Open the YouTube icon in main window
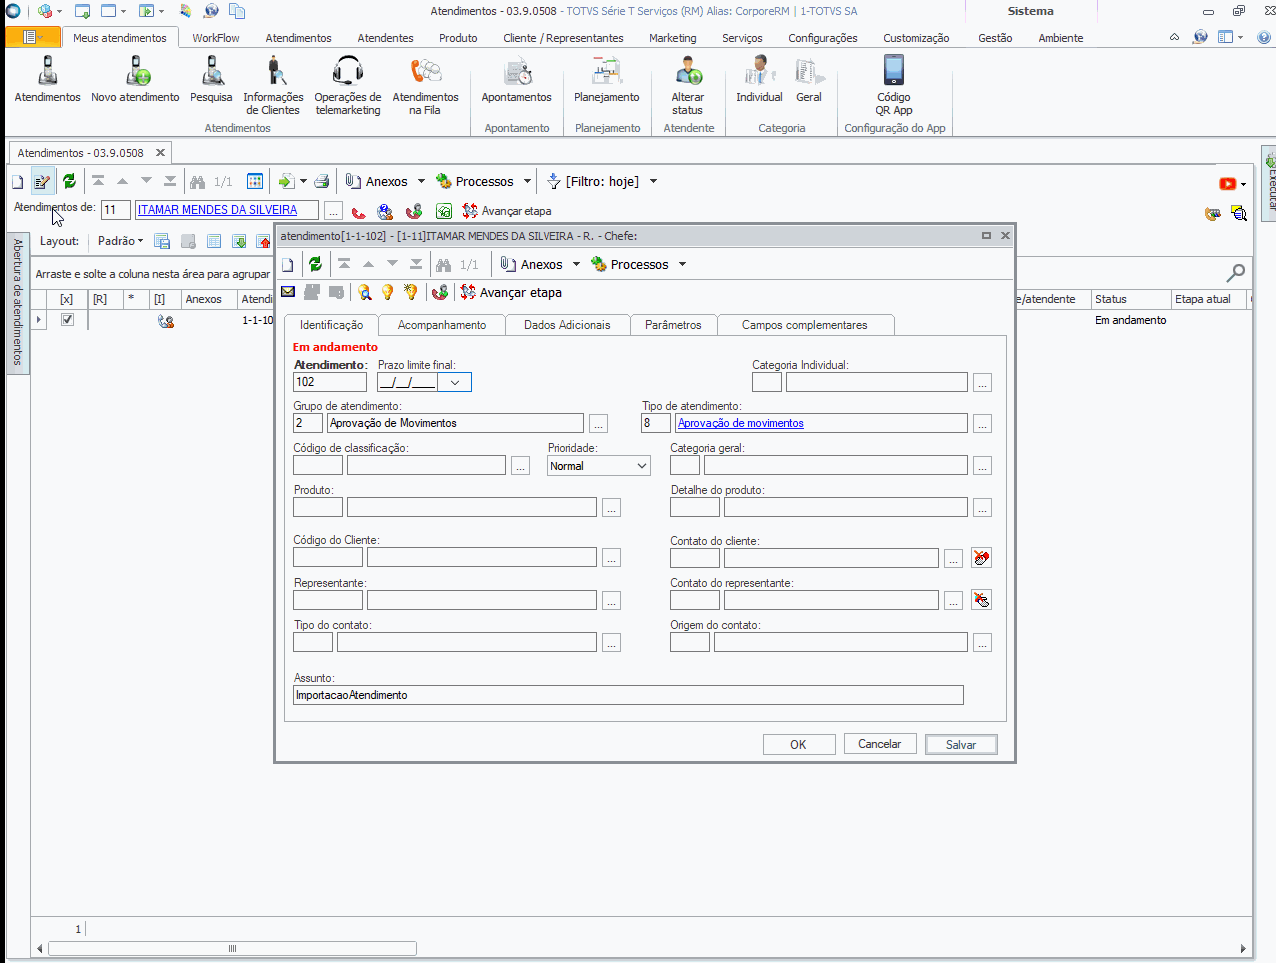 (1227, 183)
